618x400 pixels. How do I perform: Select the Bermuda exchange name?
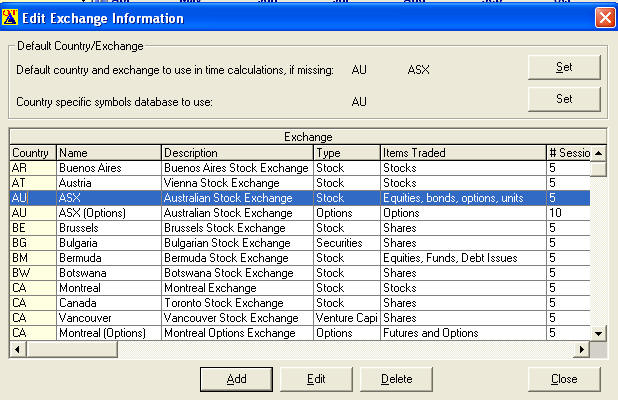[x=109, y=258]
